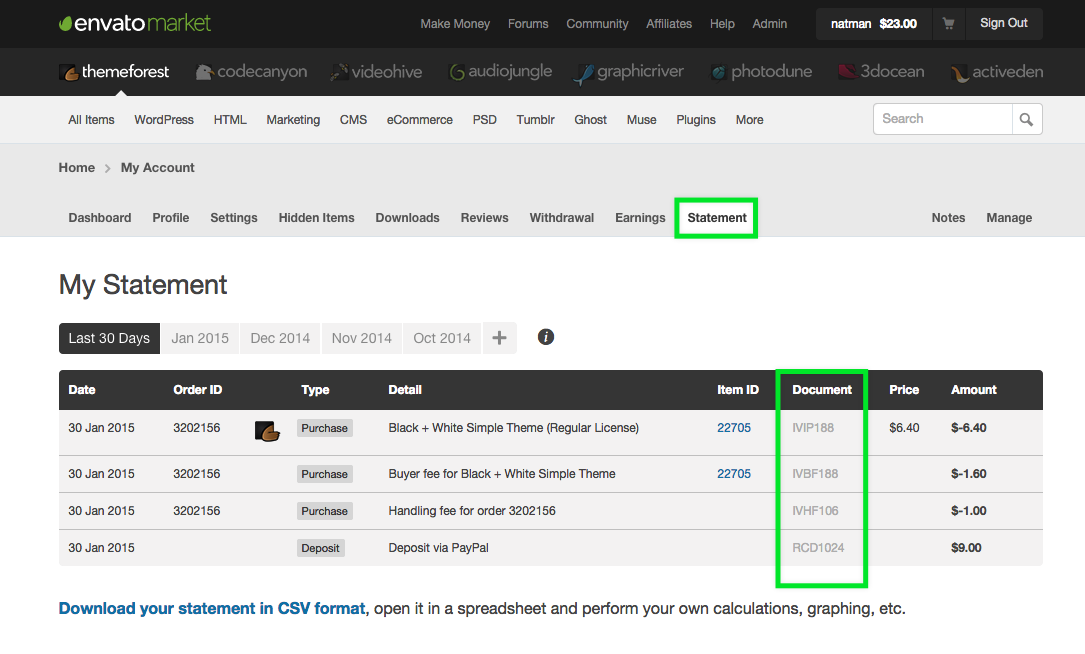Open the Withdrawal tab
Viewport: 1085px width, 654px height.
(x=561, y=218)
